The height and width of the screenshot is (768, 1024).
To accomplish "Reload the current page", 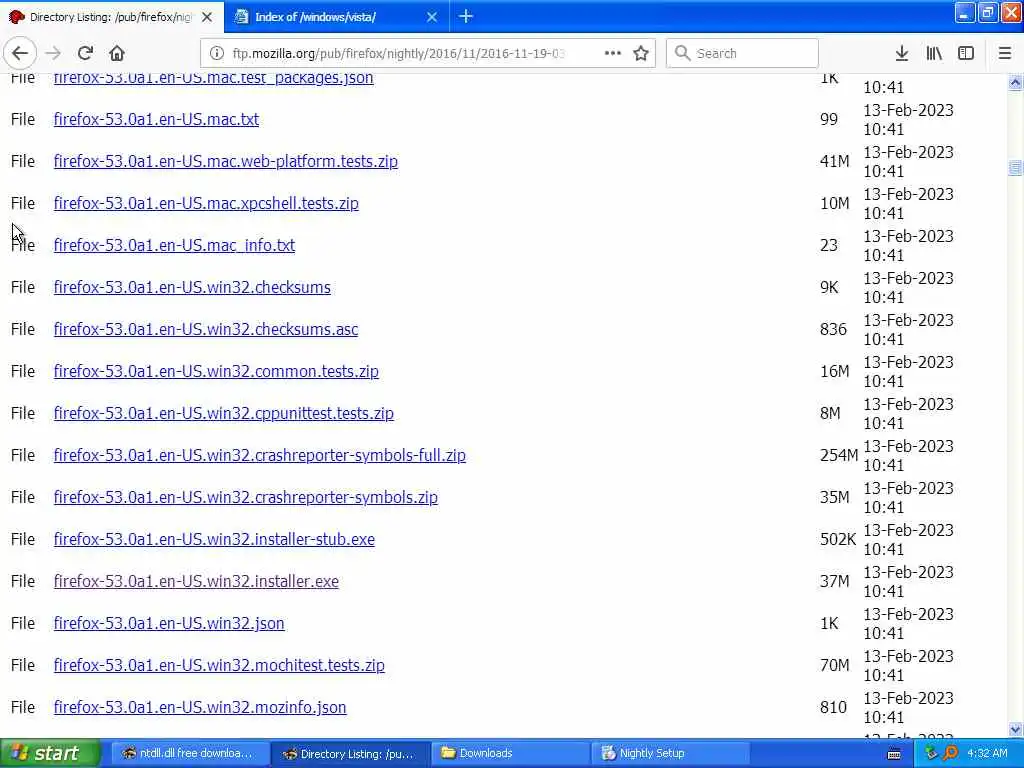I will point(85,53).
